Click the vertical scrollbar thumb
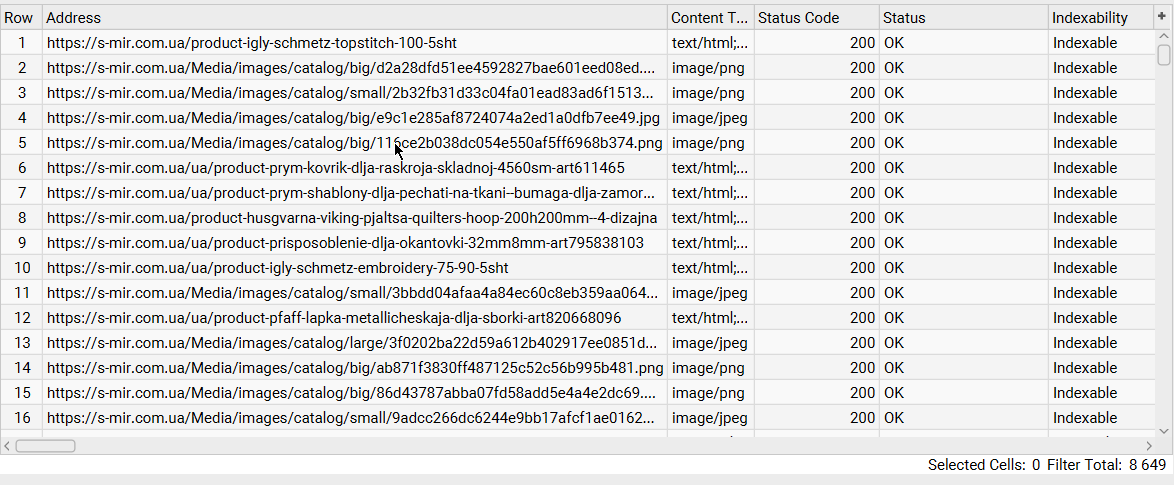This screenshot has height=485, width=1174. click(1164, 53)
